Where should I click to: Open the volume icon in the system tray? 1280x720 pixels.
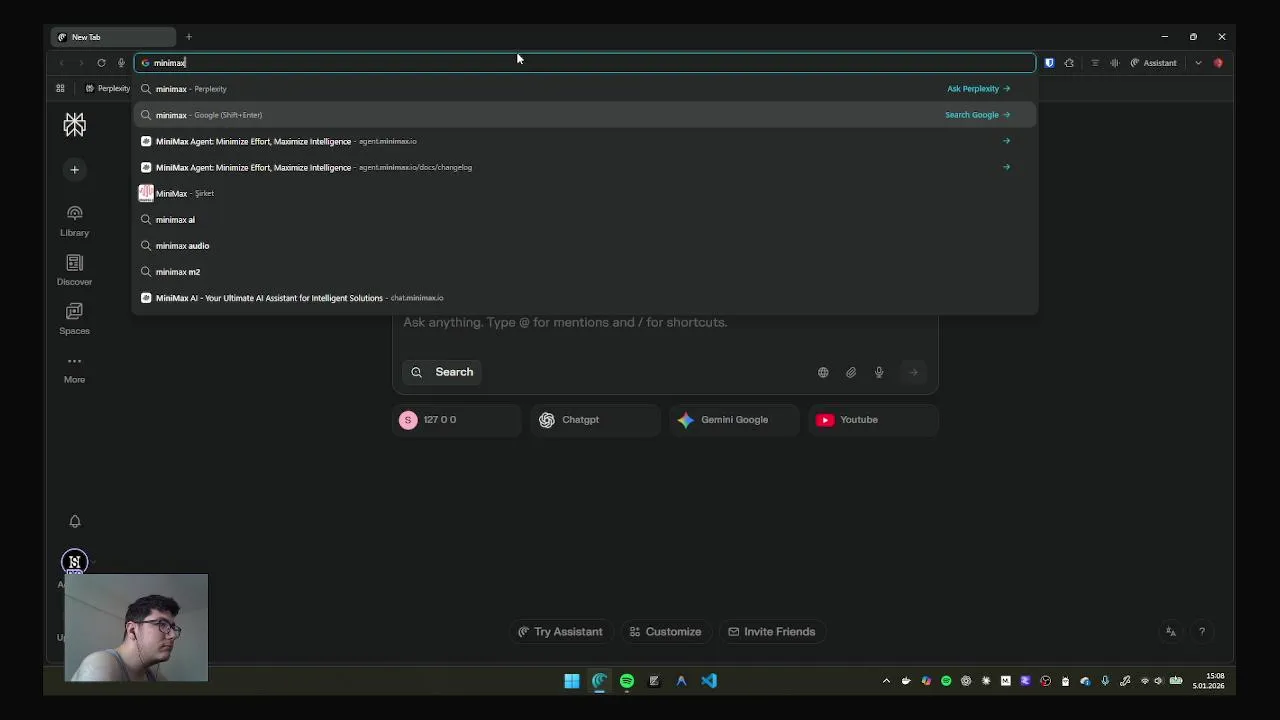pyautogui.click(x=1159, y=681)
